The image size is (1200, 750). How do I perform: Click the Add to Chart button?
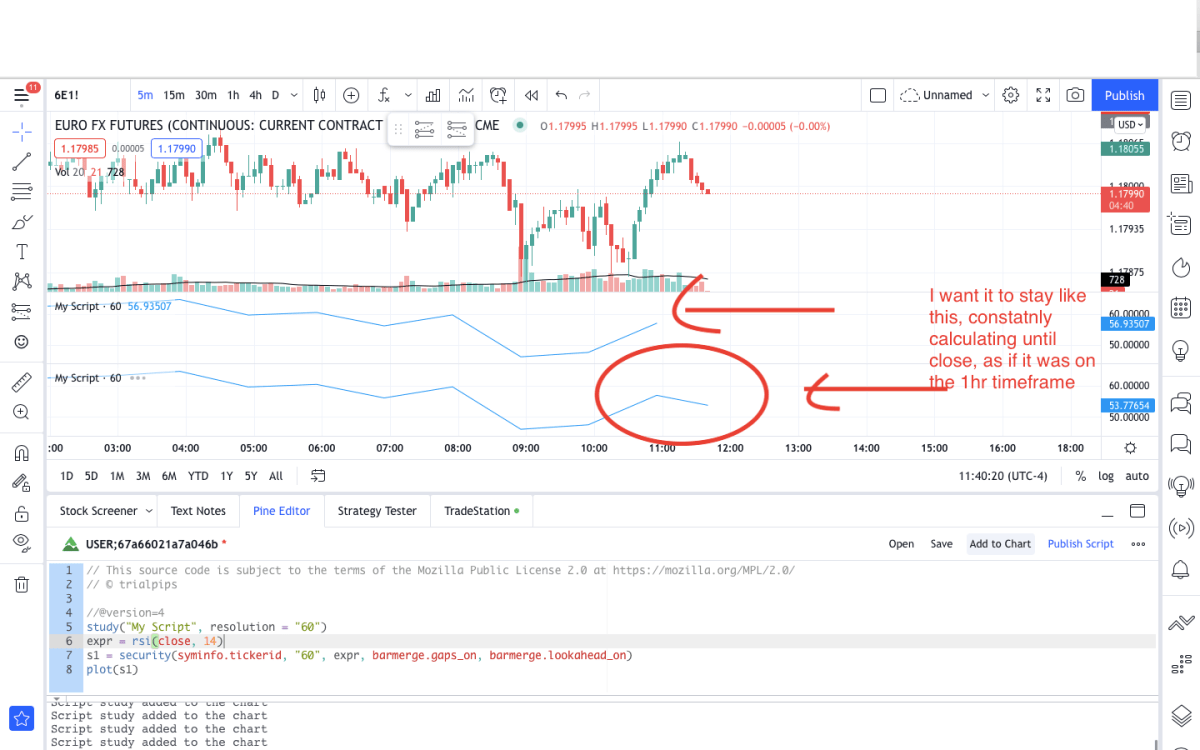coord(1000,544)
